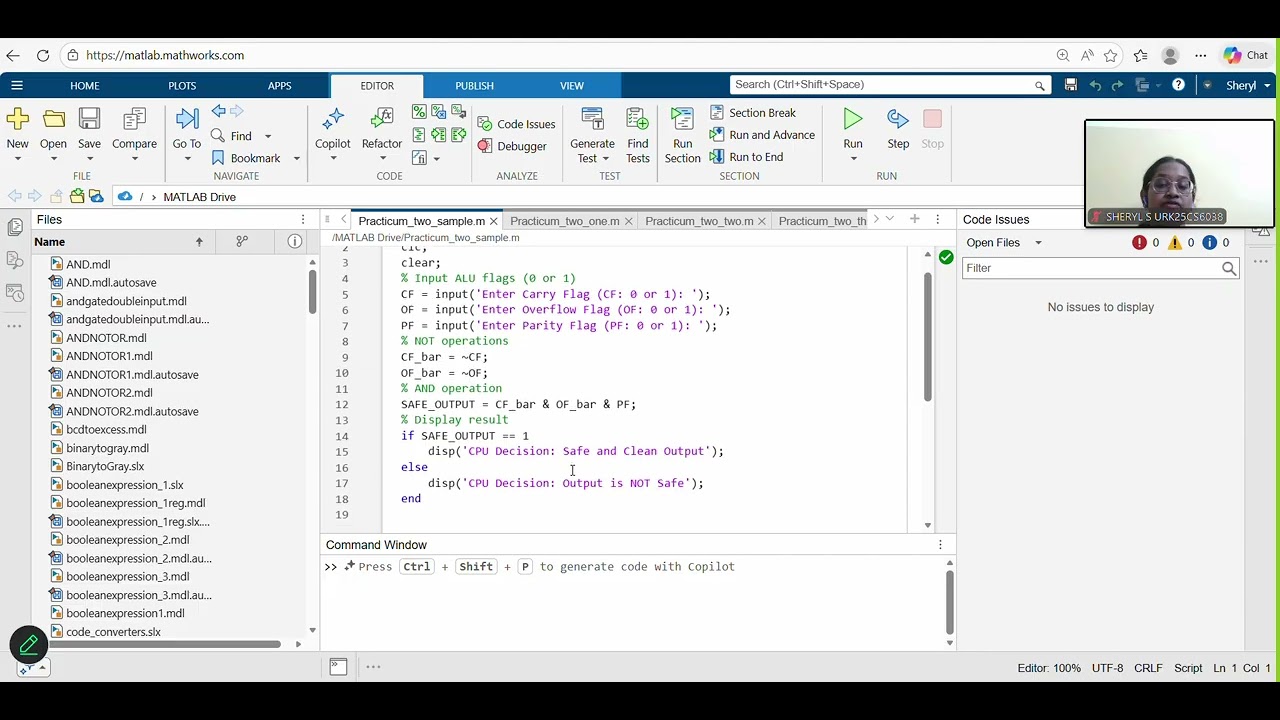Open the source control panel icon in Files header
The width and height of the screenshot is (1280, 720).
(x=241, y=241)
